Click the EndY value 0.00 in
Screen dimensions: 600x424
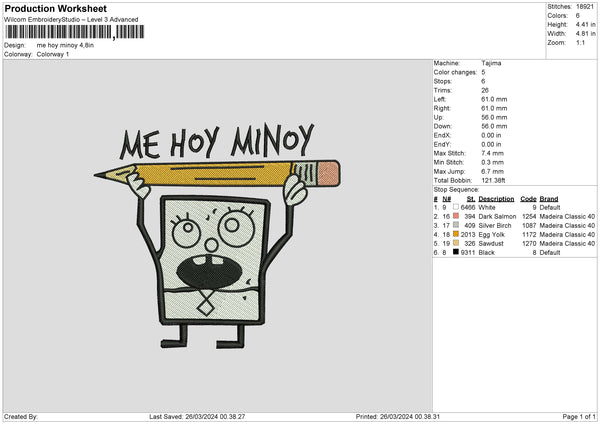tap(491, 145)
